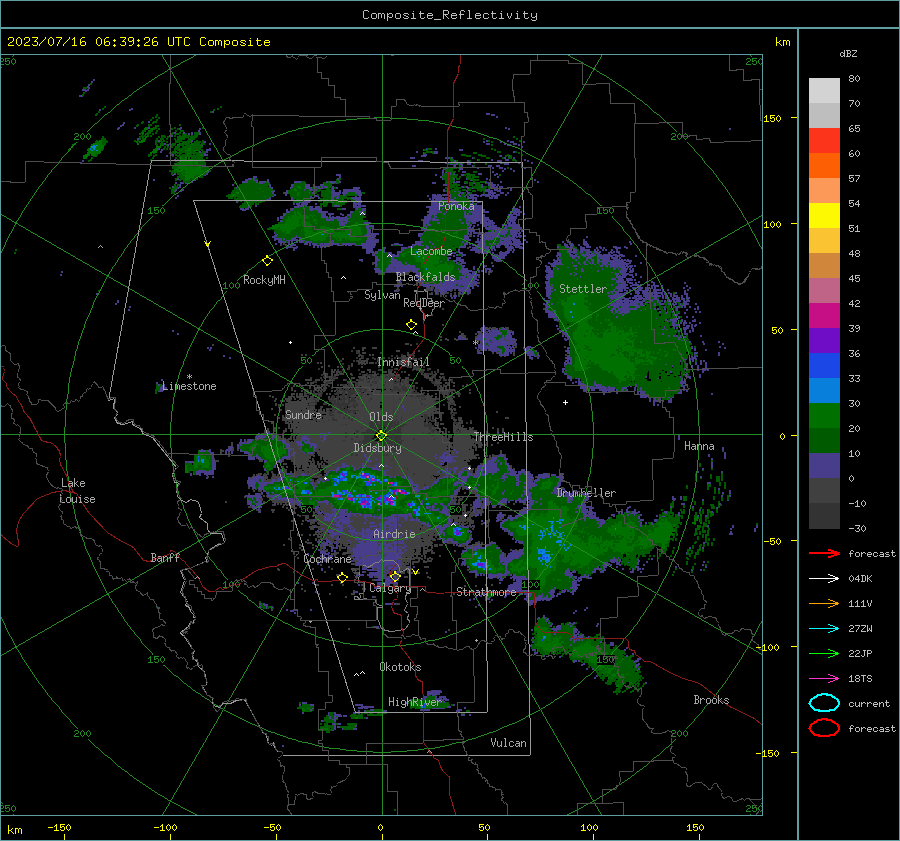Click the Sylvan label
The height and width of the screenshot is (841, 900).
[x=382, y=295]
